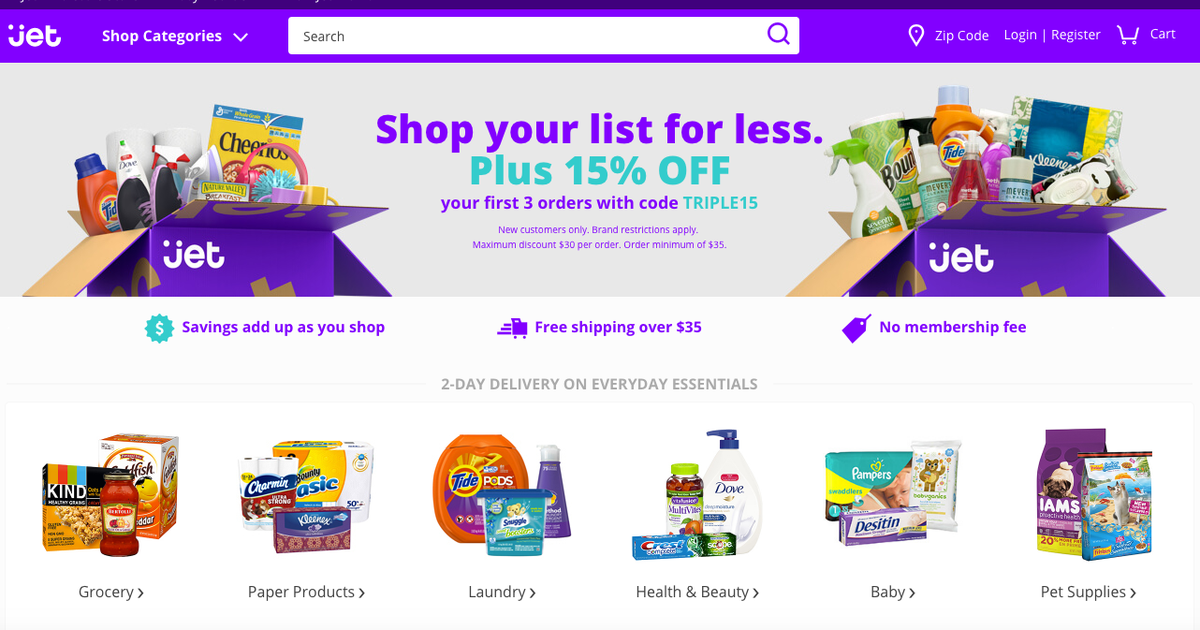Click the dollar savings badge icon
Image resolution: width=1200 pixels, height=630 pixels.
tap(159, 328)
